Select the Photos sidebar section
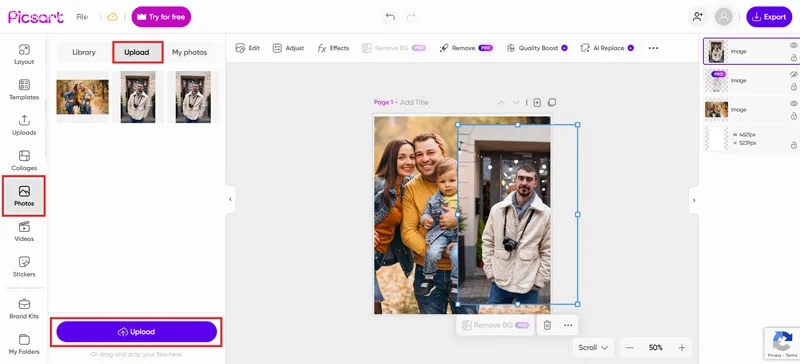Image resolution: width=800 pixels, height=364 pixels. click(24, 196)
